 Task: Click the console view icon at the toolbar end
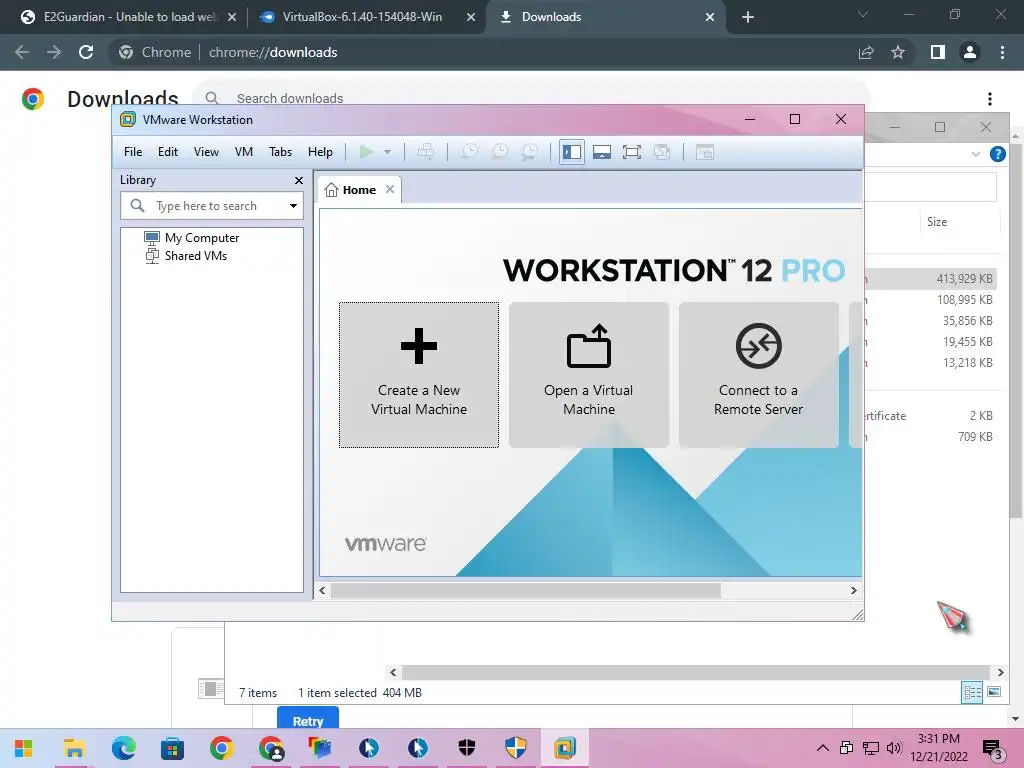pos(705,152)
